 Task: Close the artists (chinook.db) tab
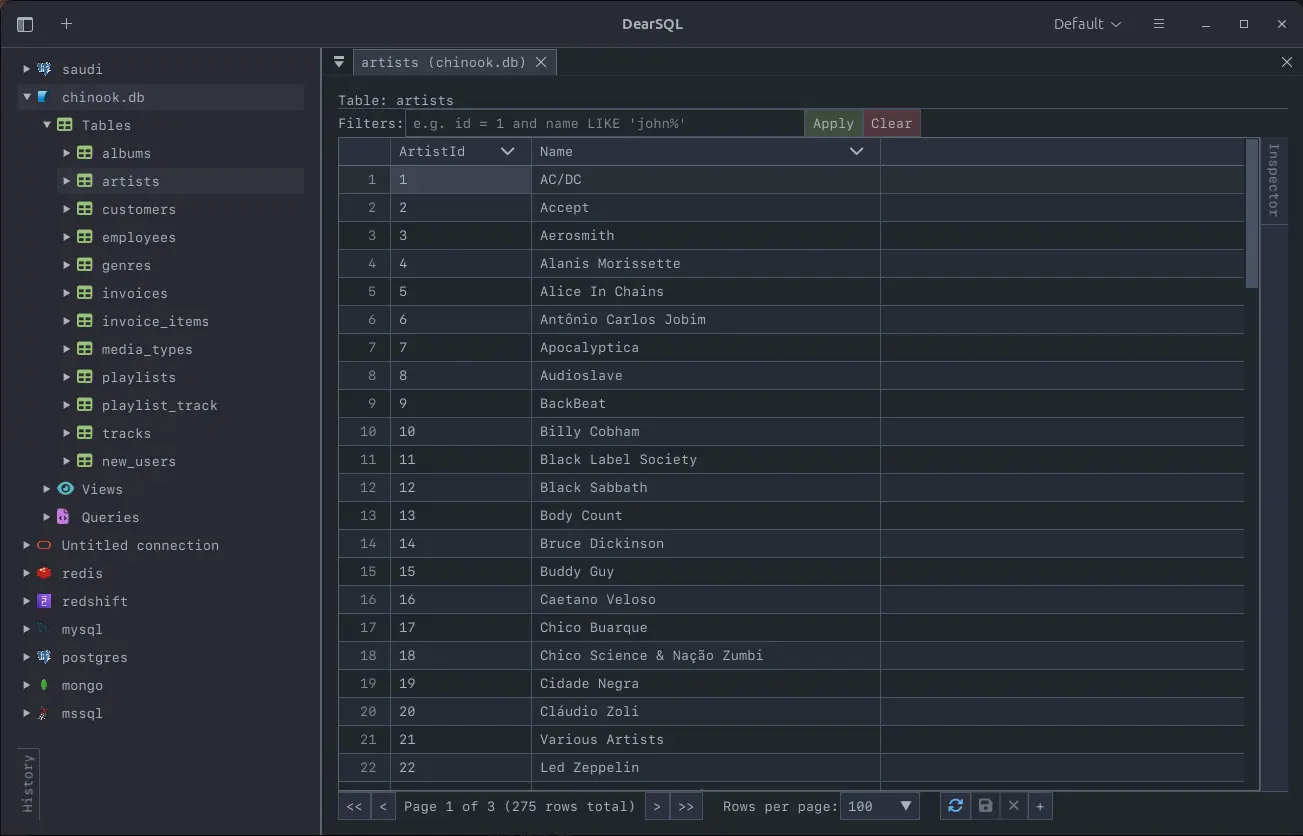coord(541,62)
